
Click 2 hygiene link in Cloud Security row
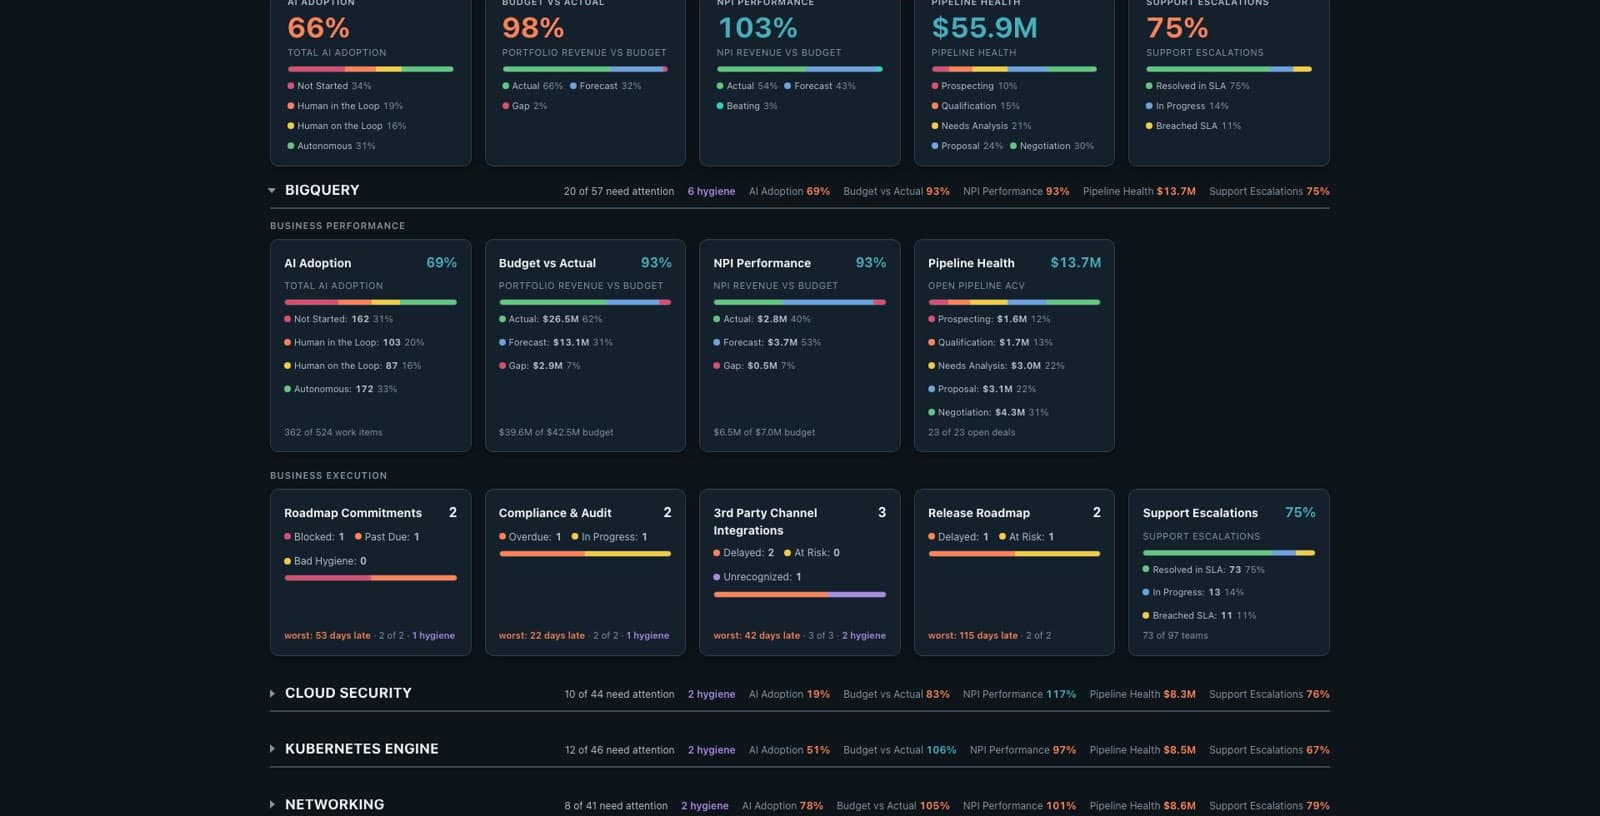(x=711, y=694)
